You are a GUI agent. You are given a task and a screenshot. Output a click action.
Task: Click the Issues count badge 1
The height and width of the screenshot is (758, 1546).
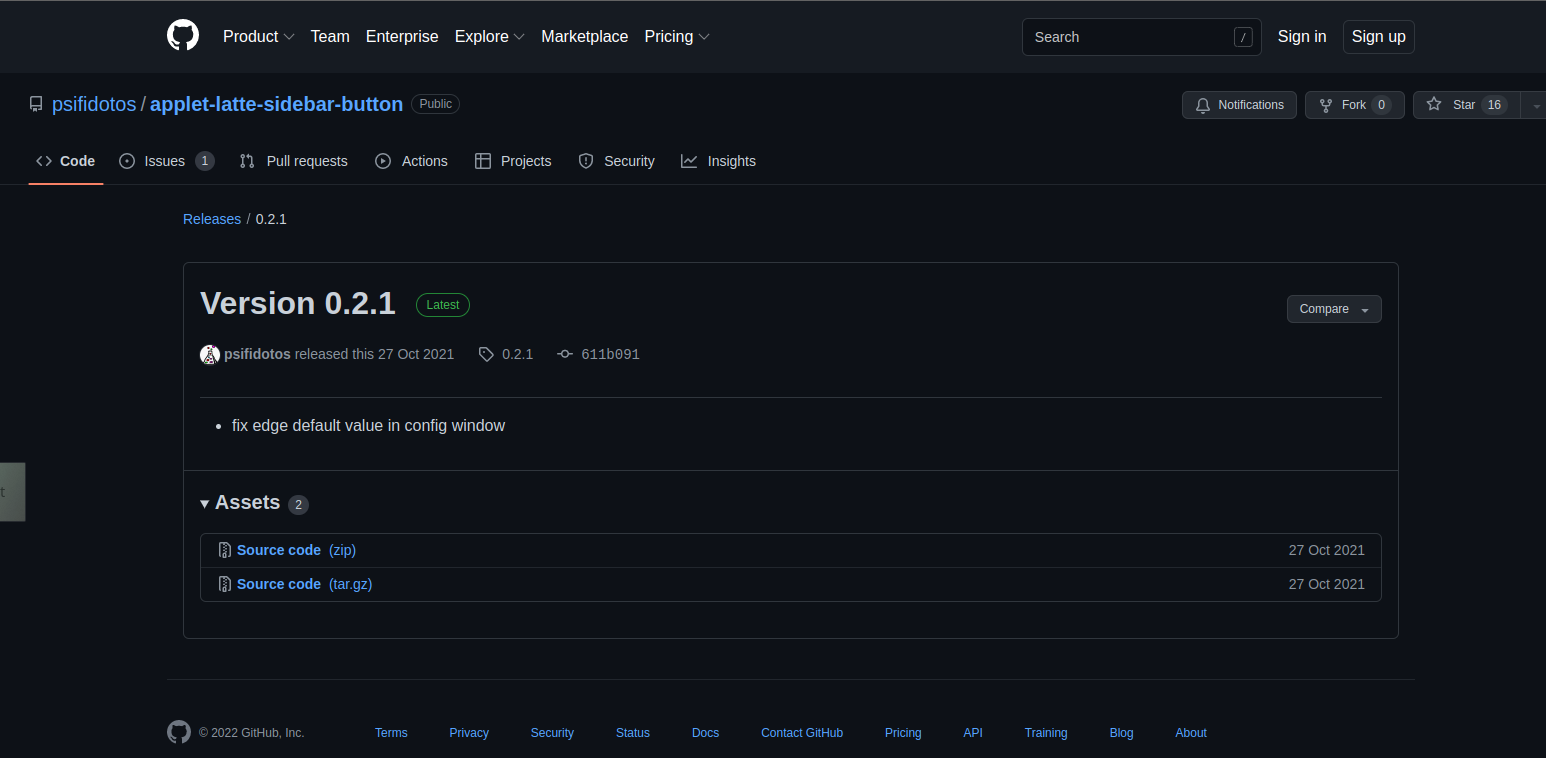pos(204,161)
